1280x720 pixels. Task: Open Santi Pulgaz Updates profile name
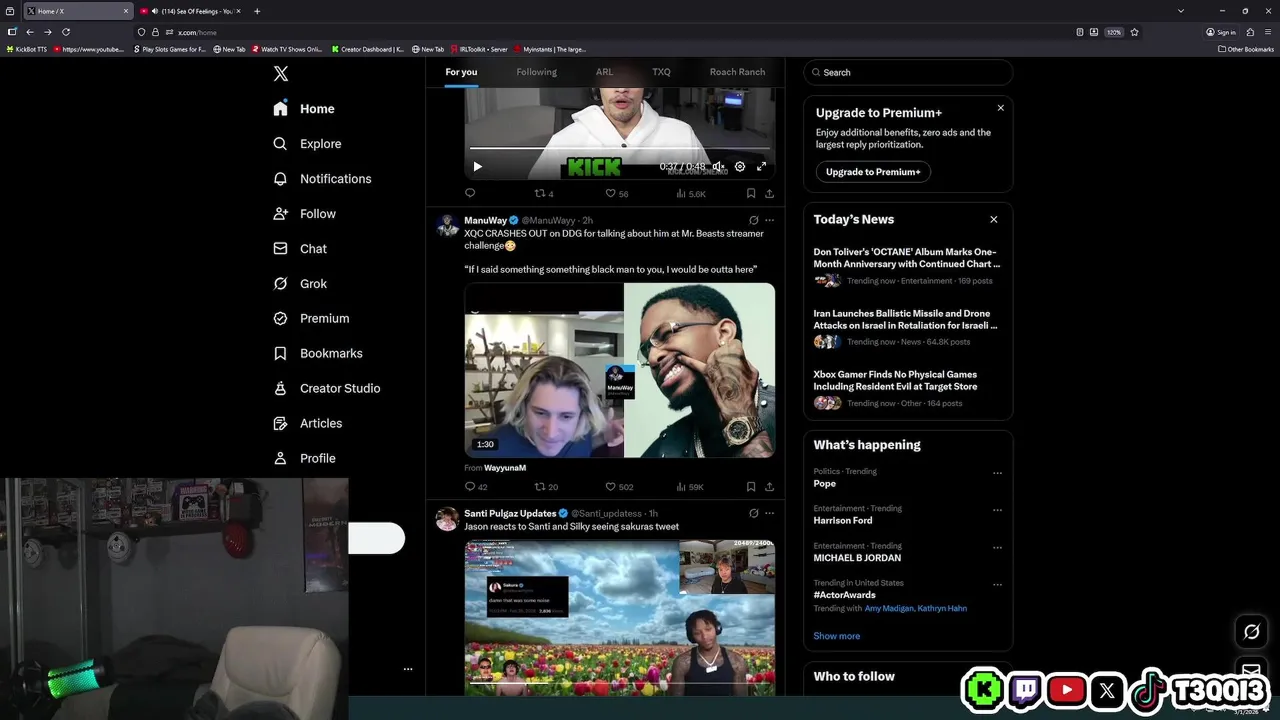coord(510,513)
